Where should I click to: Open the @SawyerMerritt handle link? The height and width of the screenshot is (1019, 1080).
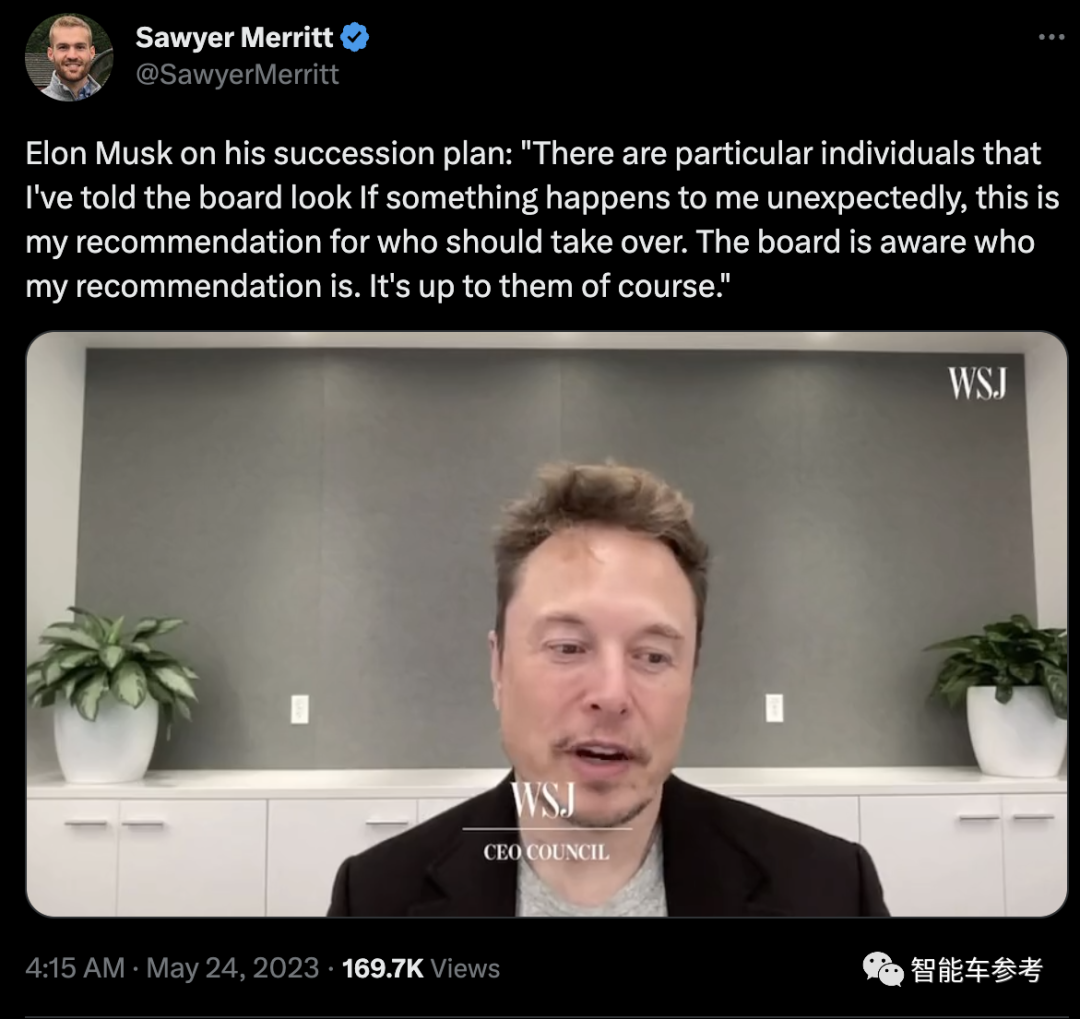(x=237, y=74)
